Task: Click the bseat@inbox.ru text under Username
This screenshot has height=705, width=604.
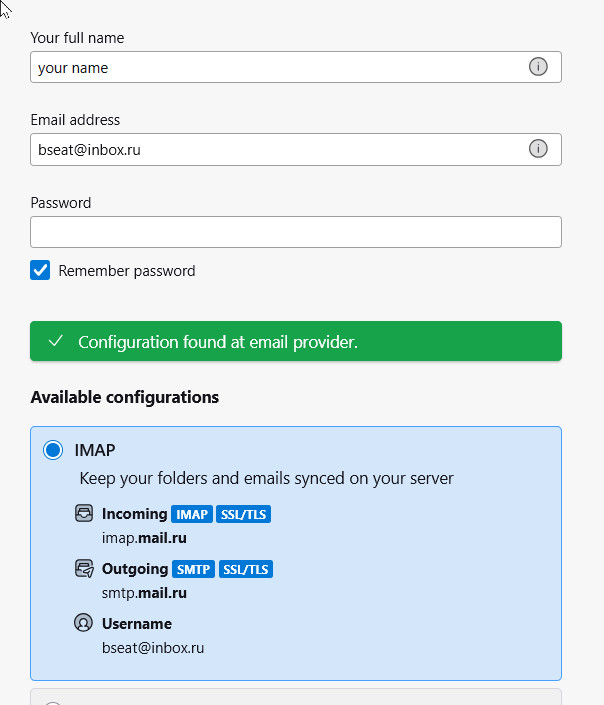Action: pyautogui.click(x=153, y=647)
